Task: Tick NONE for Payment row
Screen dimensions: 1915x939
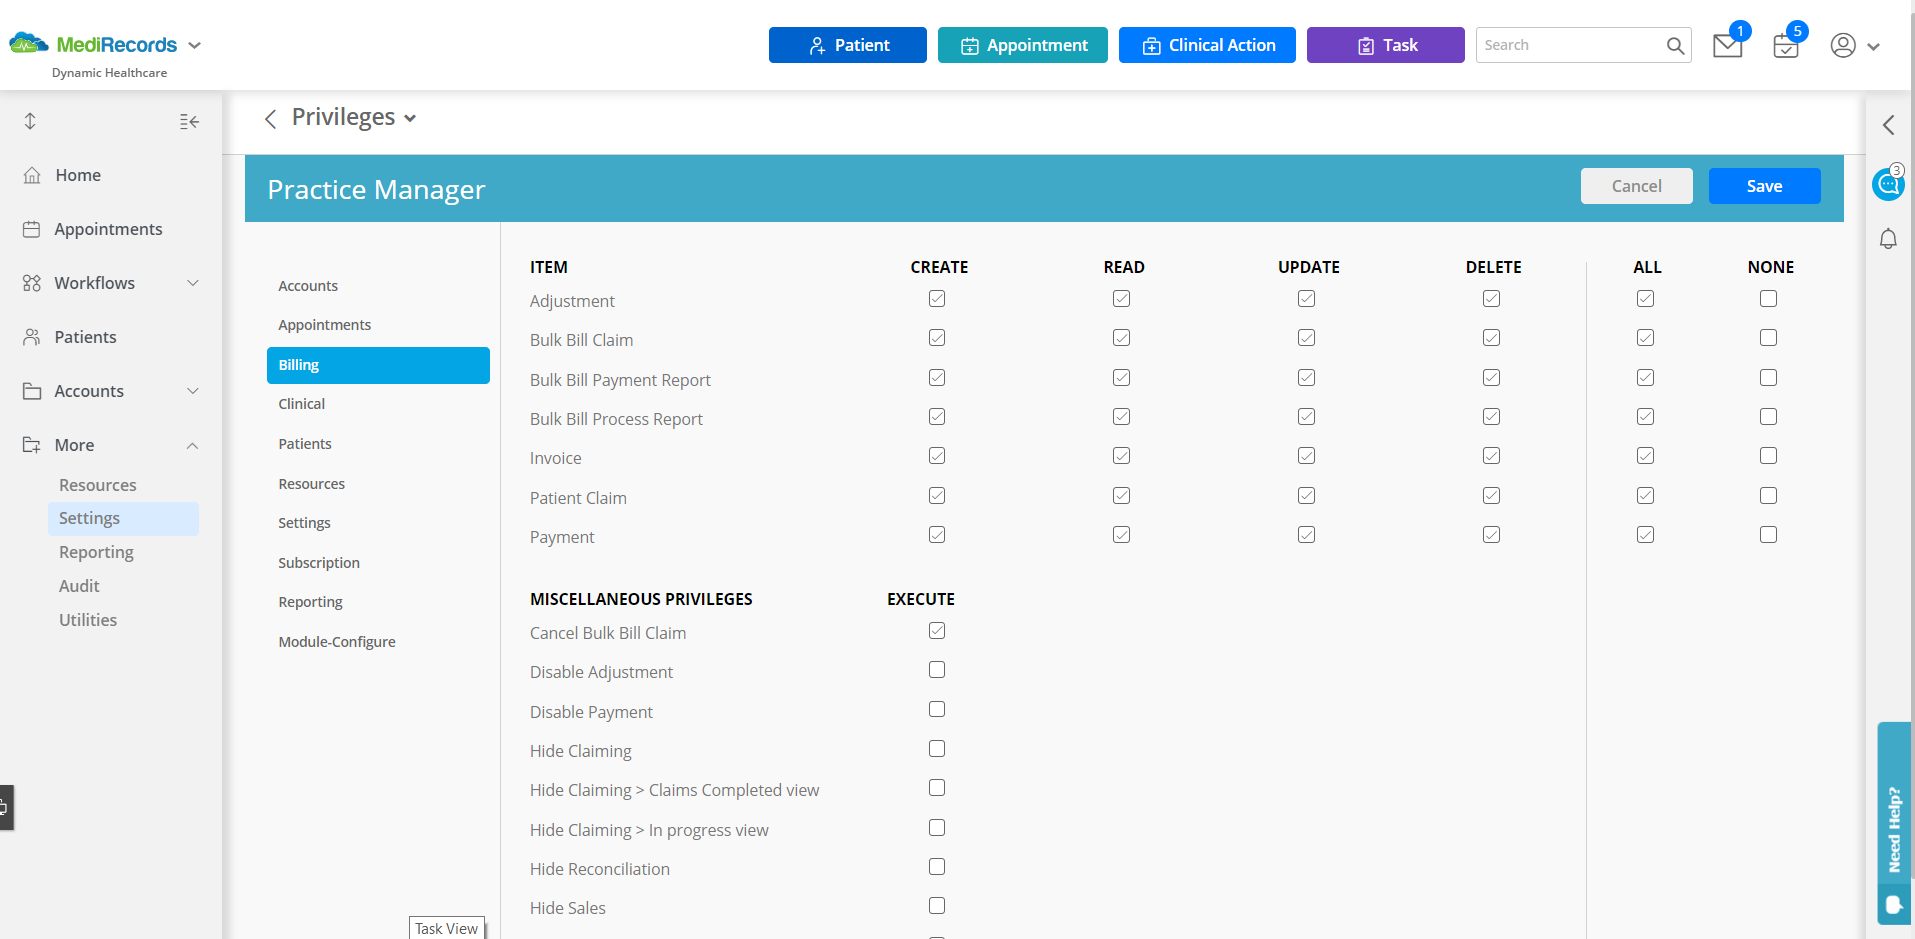Action: [1769, 535]
